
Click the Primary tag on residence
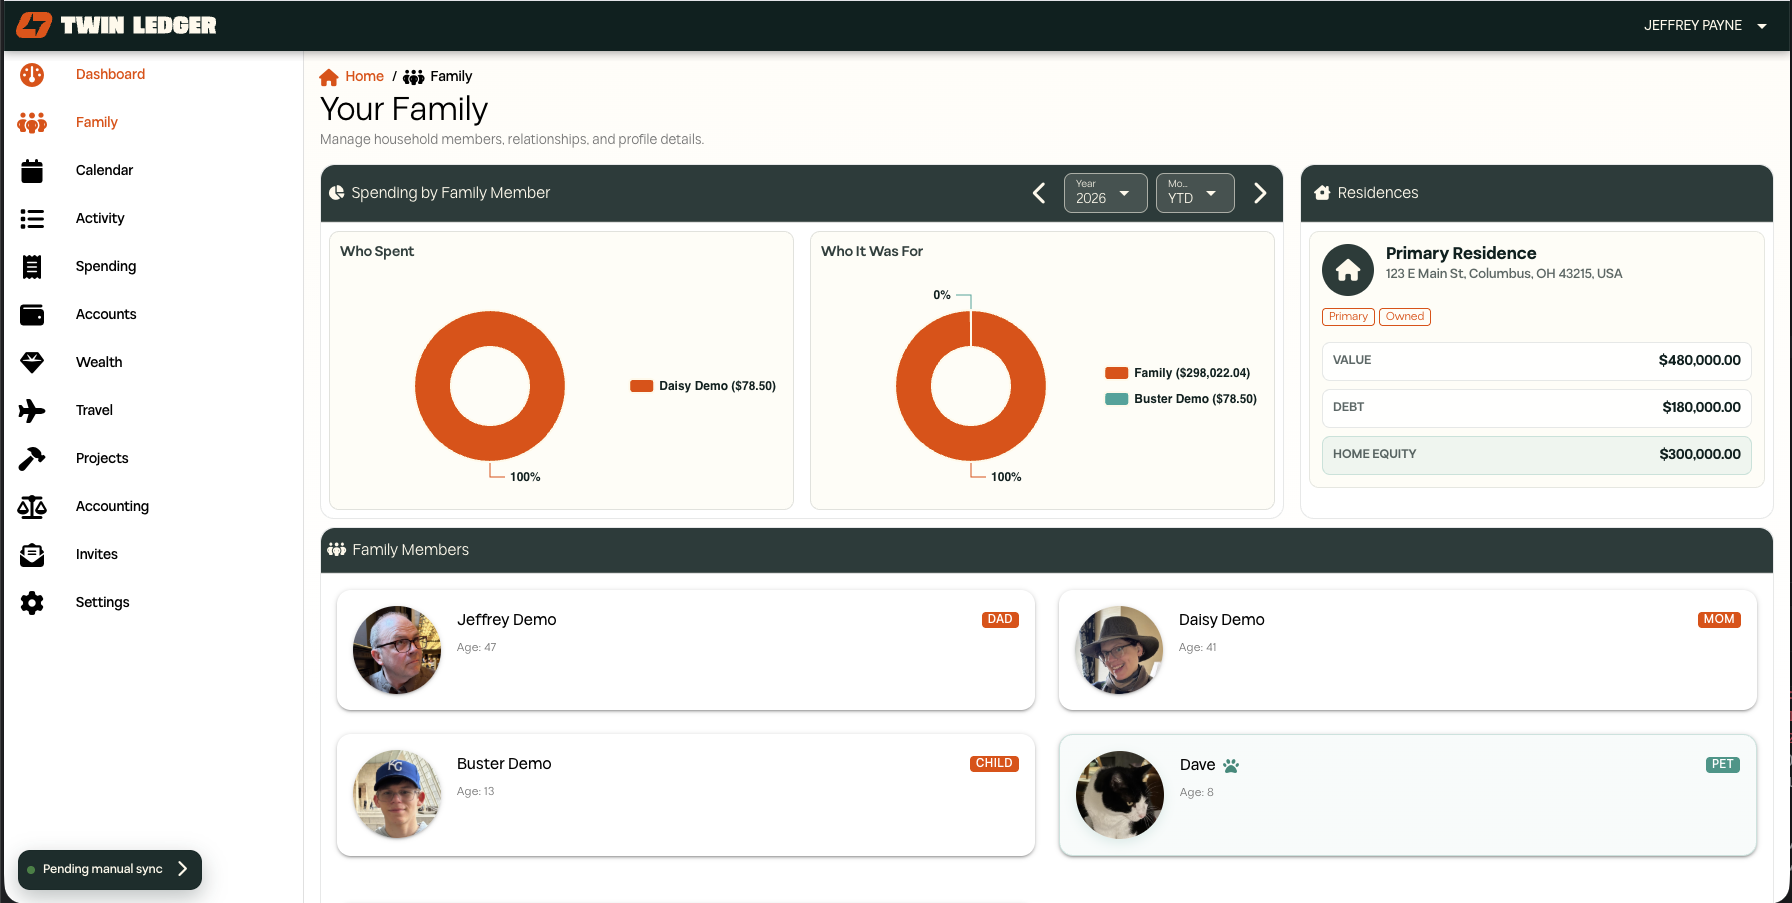1348,317
